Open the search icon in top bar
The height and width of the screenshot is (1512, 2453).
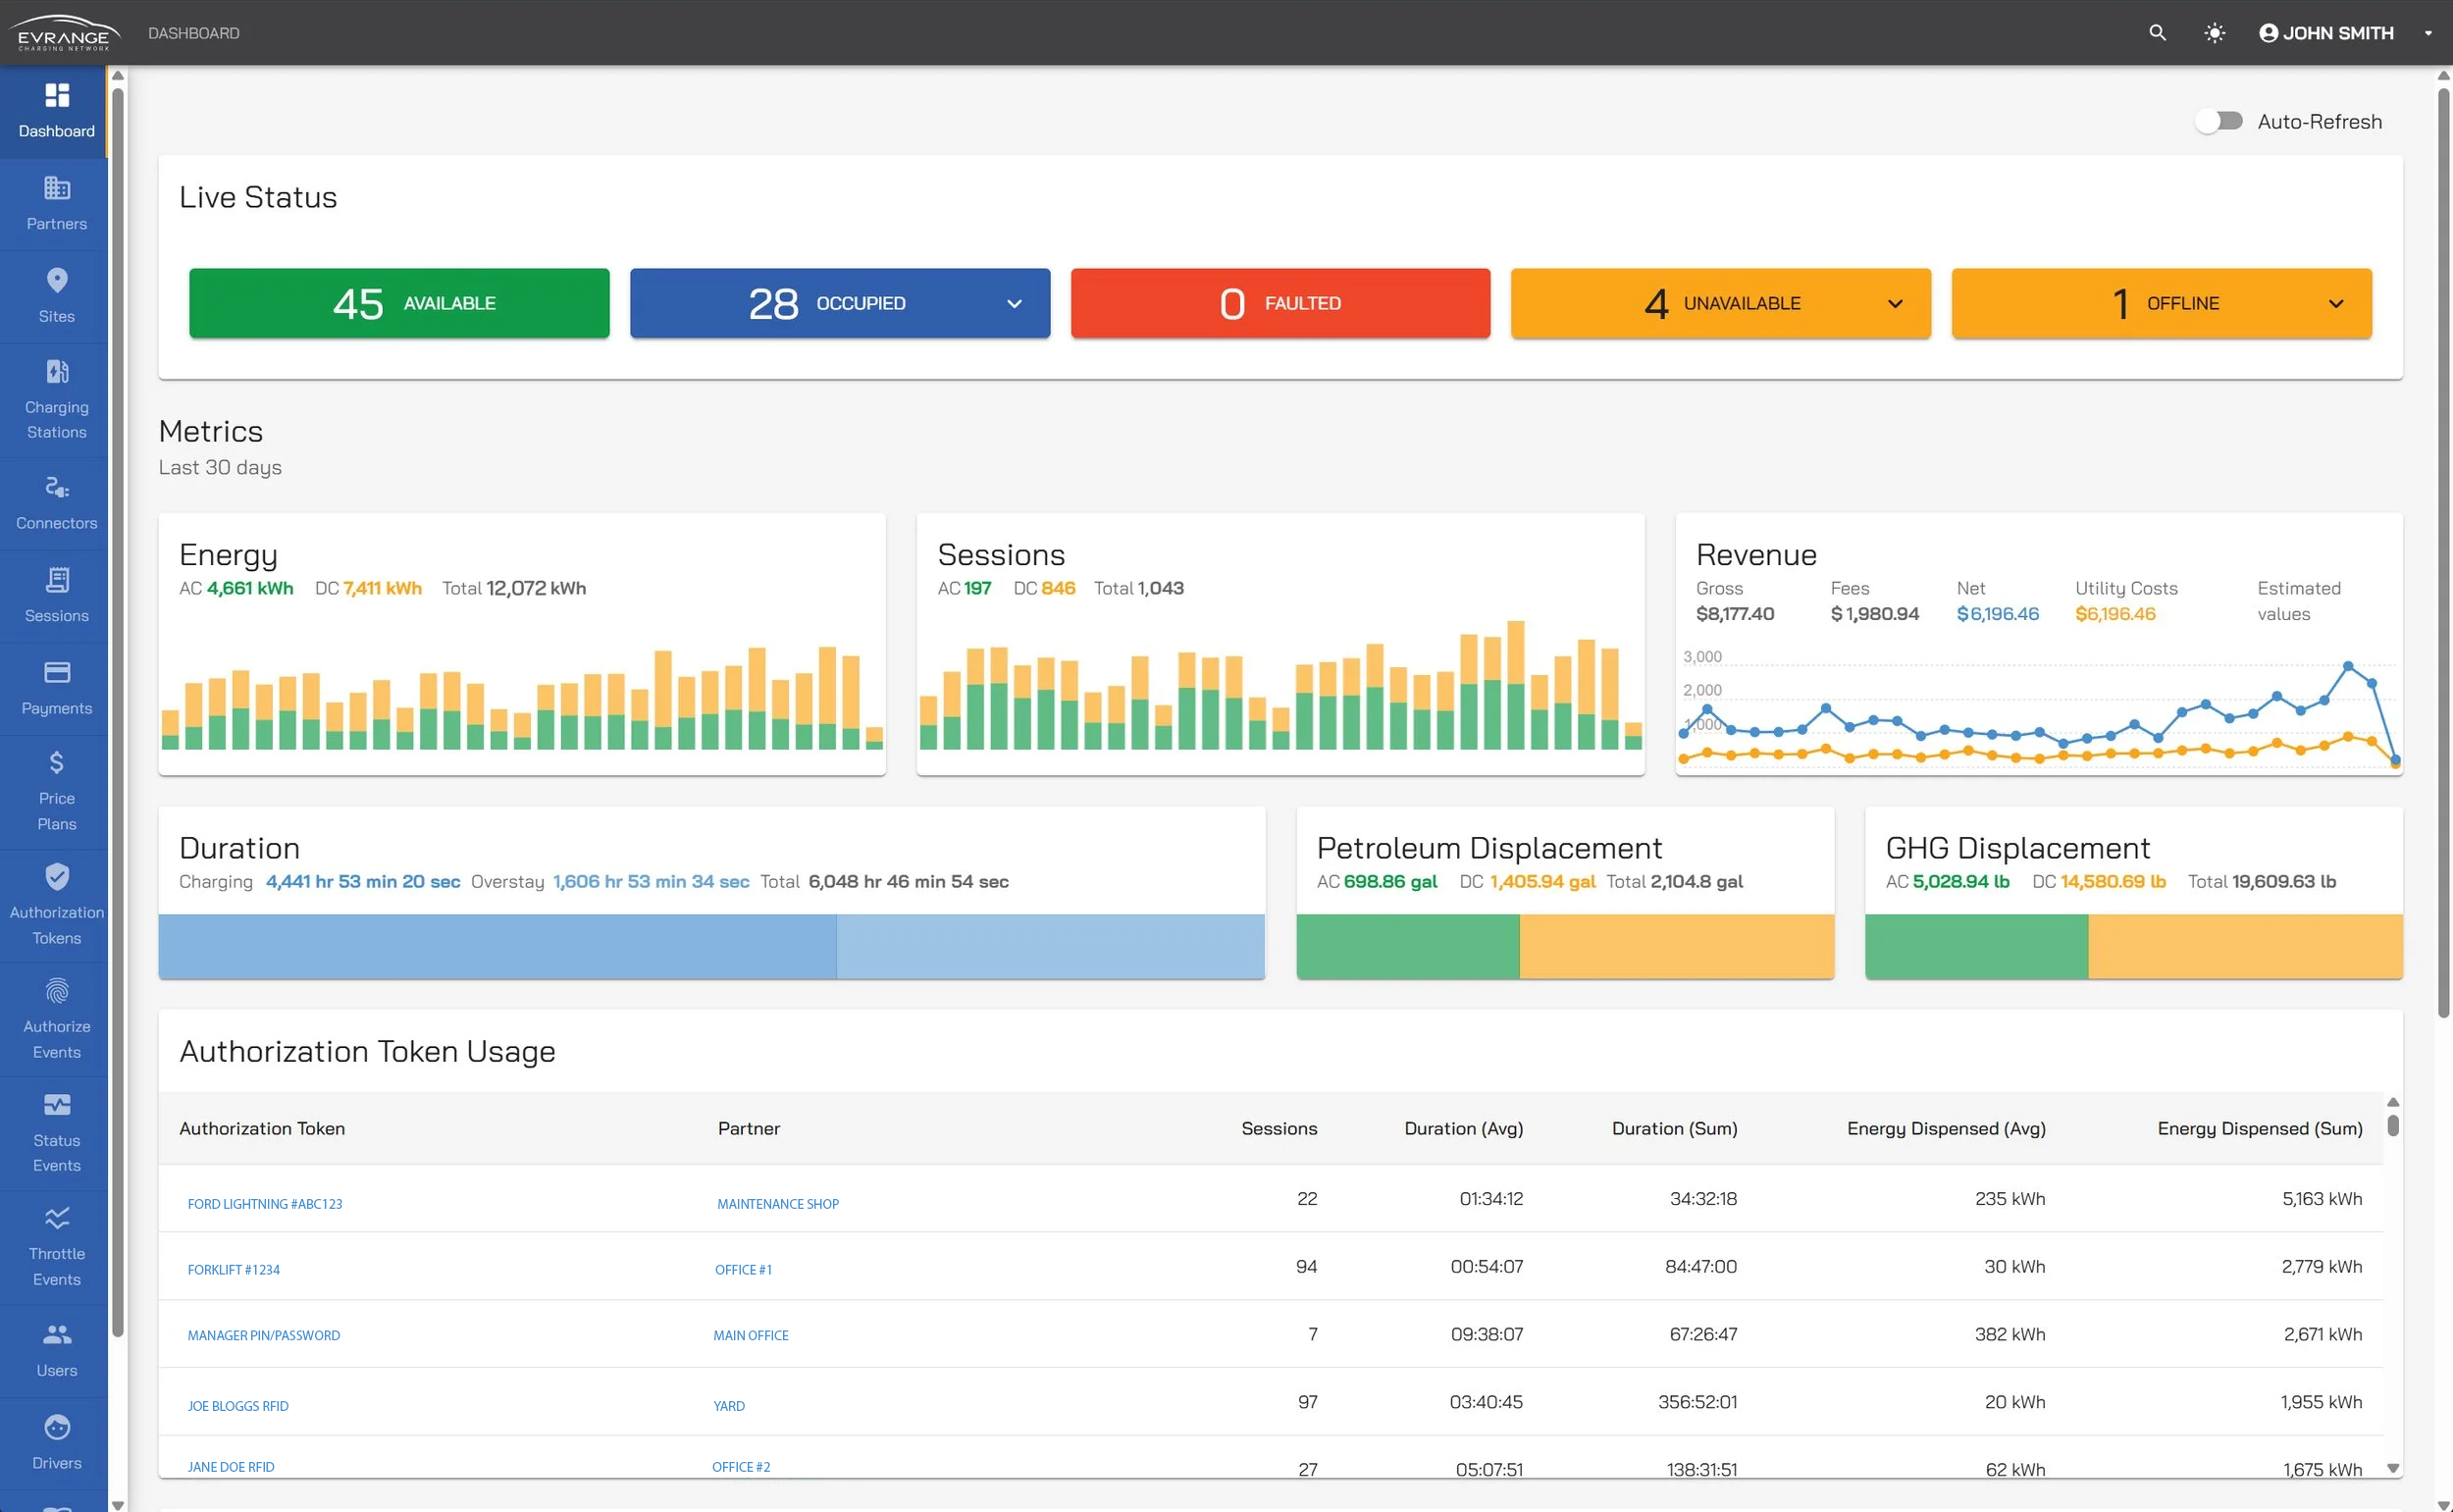click(x=2157, y=33)
